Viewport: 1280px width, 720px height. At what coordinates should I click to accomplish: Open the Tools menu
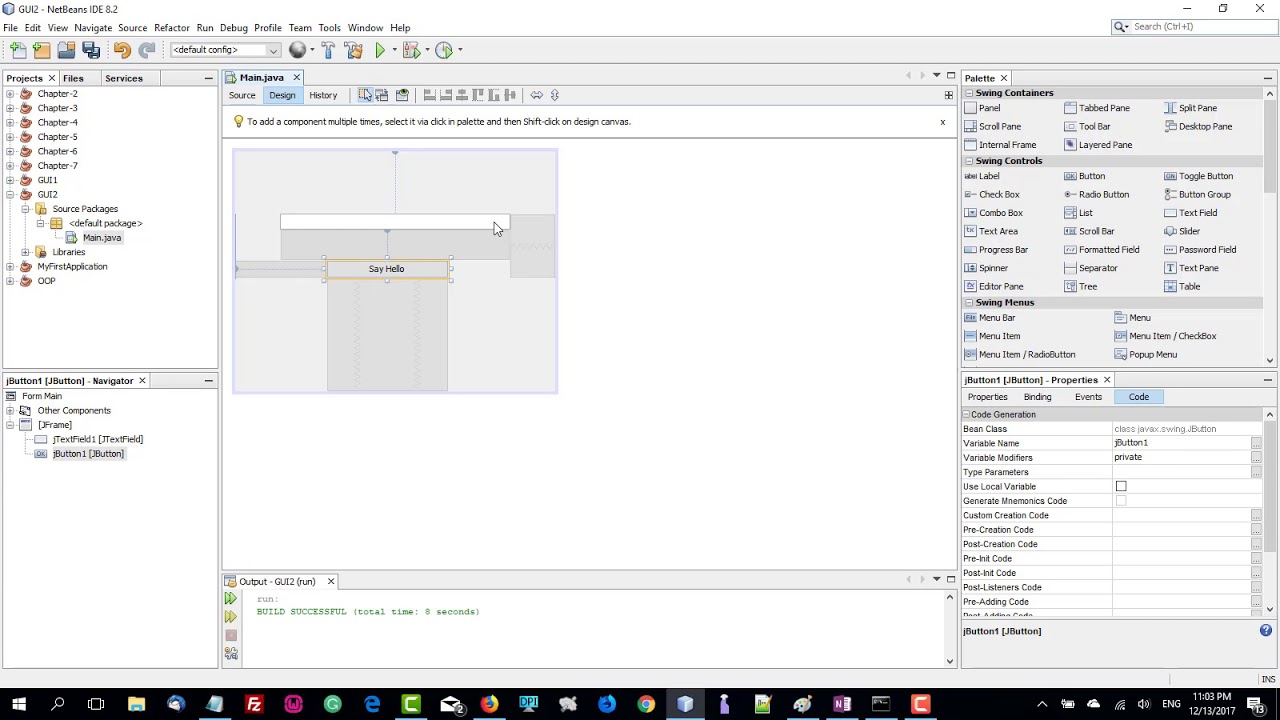click(x=329, y=28)
